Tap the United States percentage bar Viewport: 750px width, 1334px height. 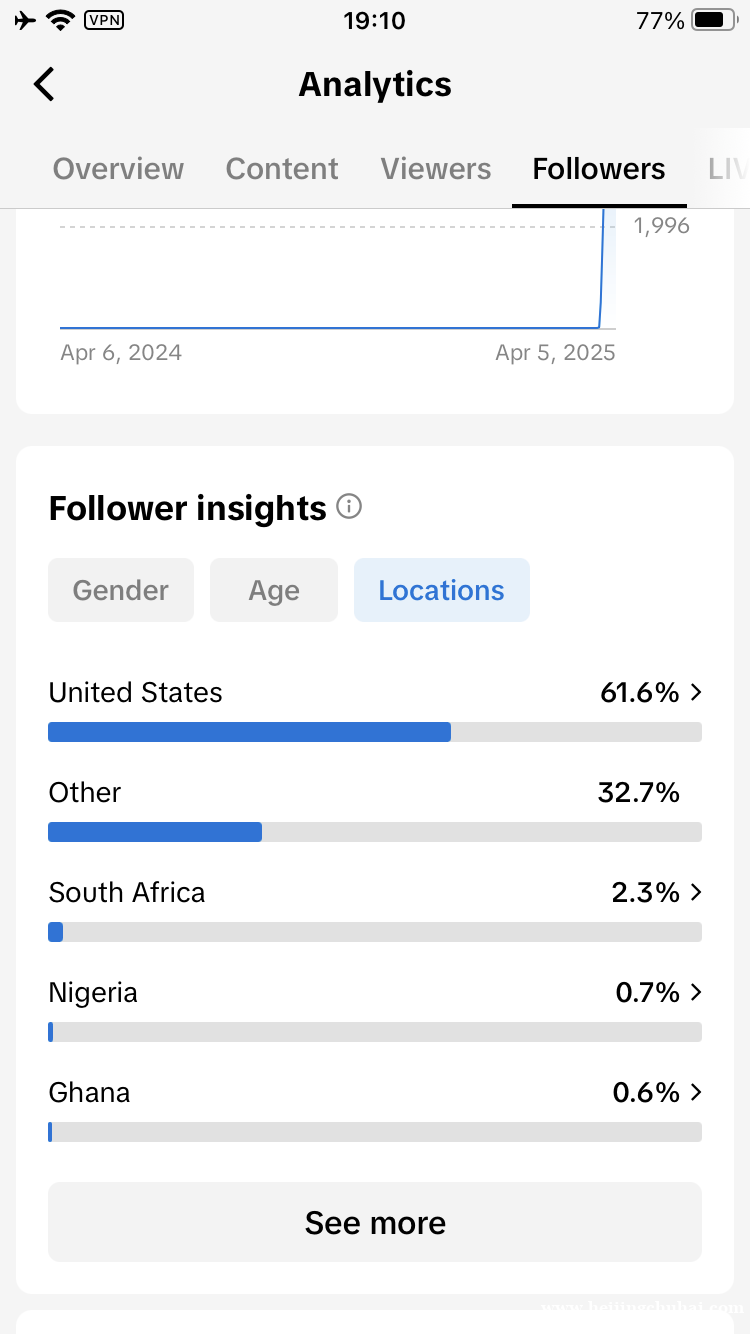(x=375, y=732)
